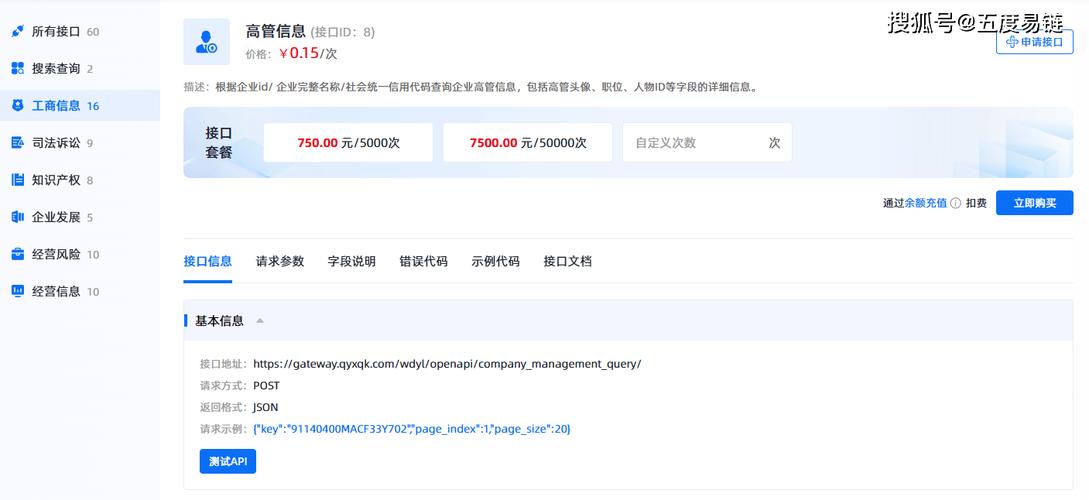Click the 企业发展 sidebar icon
Viewport: 1089px width, 500px height.
[18, 217]
